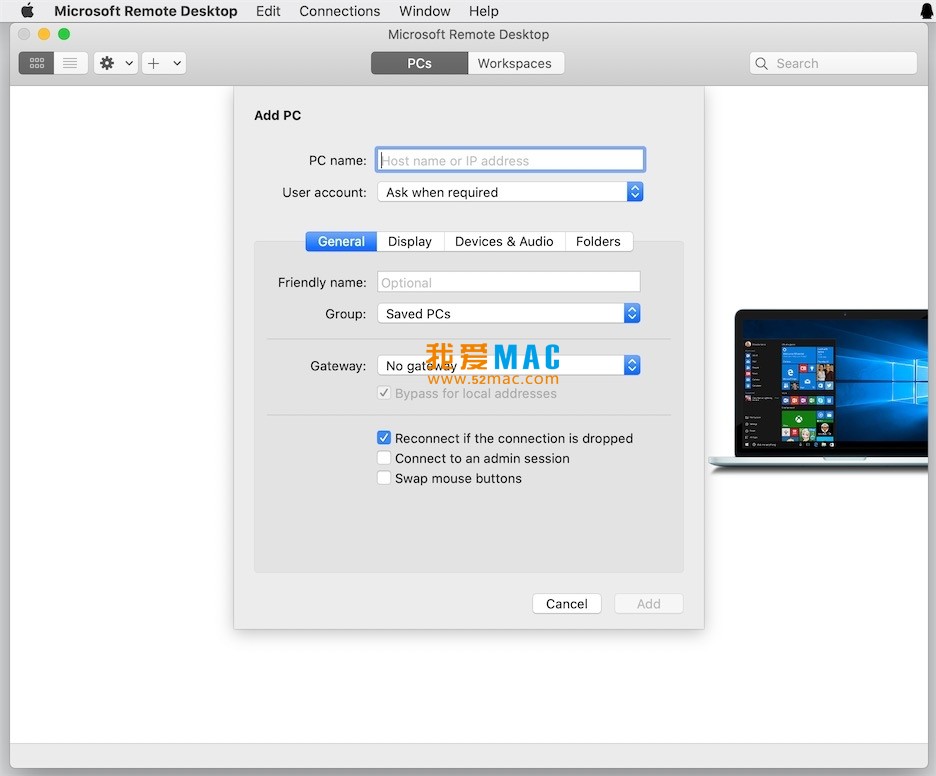The width and height of the screenshot is (936, 776).
Task: Click the Windows laptop preview image
Action: [821, 390]
